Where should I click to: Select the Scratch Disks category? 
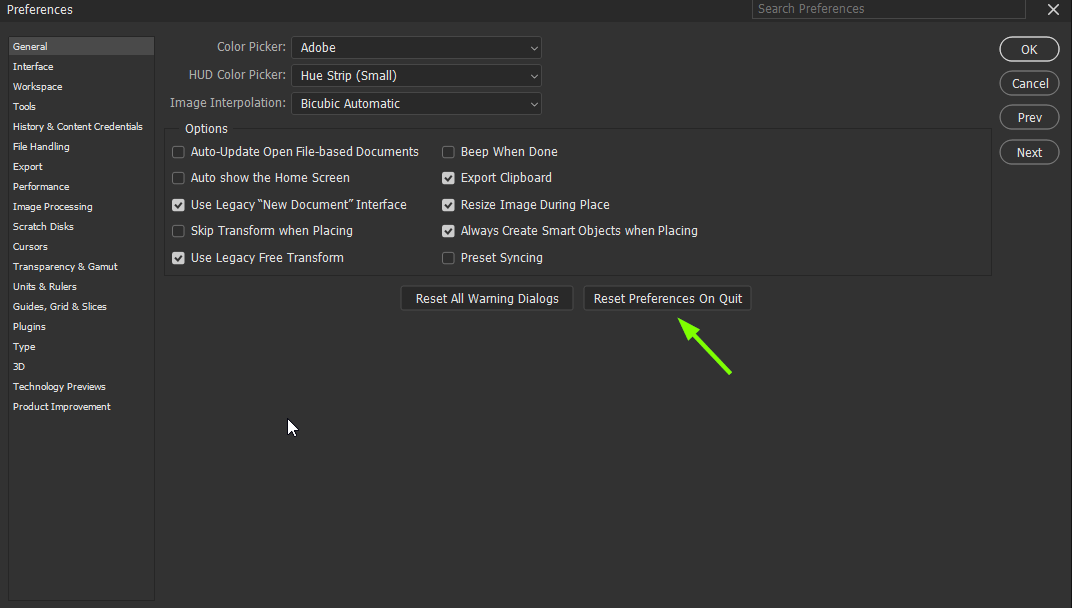pos(43,226)
